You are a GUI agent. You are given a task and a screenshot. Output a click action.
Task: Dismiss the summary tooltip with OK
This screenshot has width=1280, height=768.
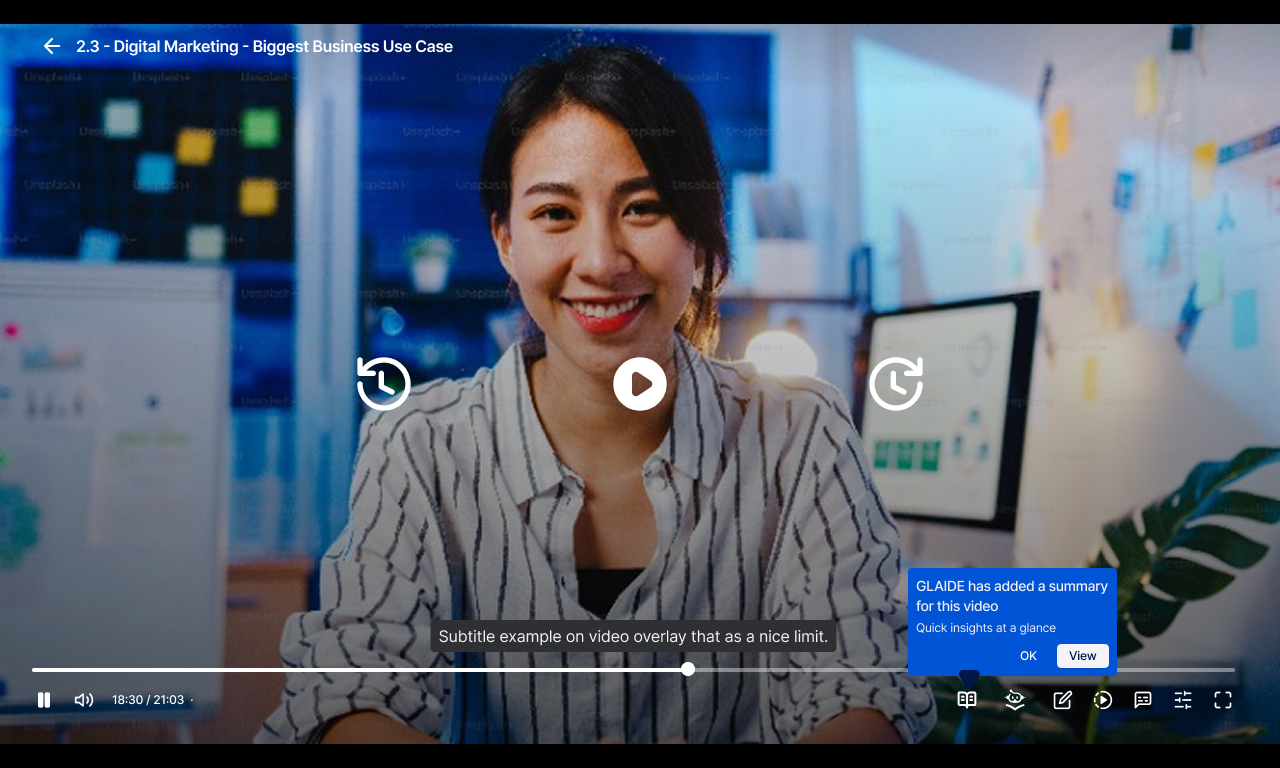(x=1028, y=656)
